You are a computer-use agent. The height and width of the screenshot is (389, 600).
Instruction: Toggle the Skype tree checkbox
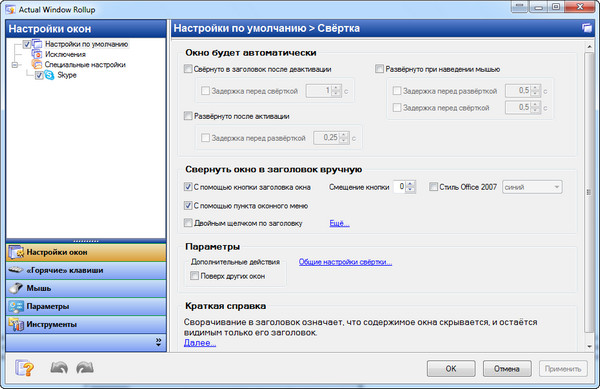point(39,75)
